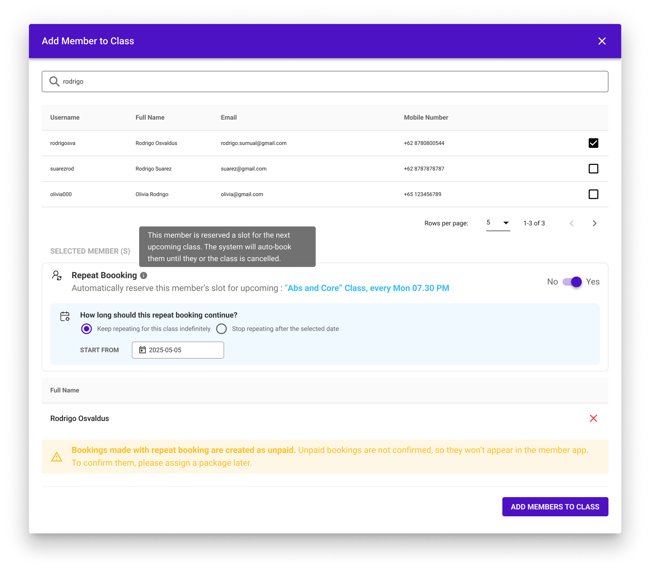Image resolution: width=650 pixels, height=568 pixels.
Task: Open the Rows per page dropdown
Action: point(498,223)
